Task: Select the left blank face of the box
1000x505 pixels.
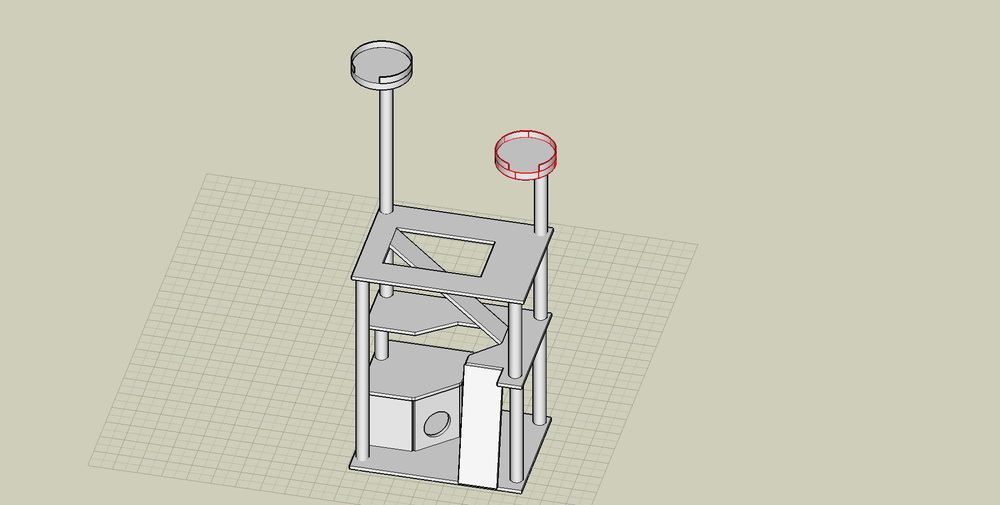Action: click(391, 421)
